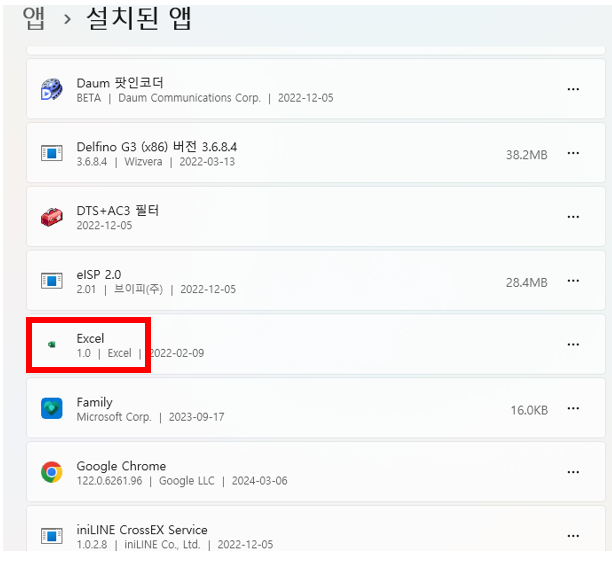Open more options for Daum 팟인코더
The width and height of the screenshot is (612, 563).
click(573, 89)
